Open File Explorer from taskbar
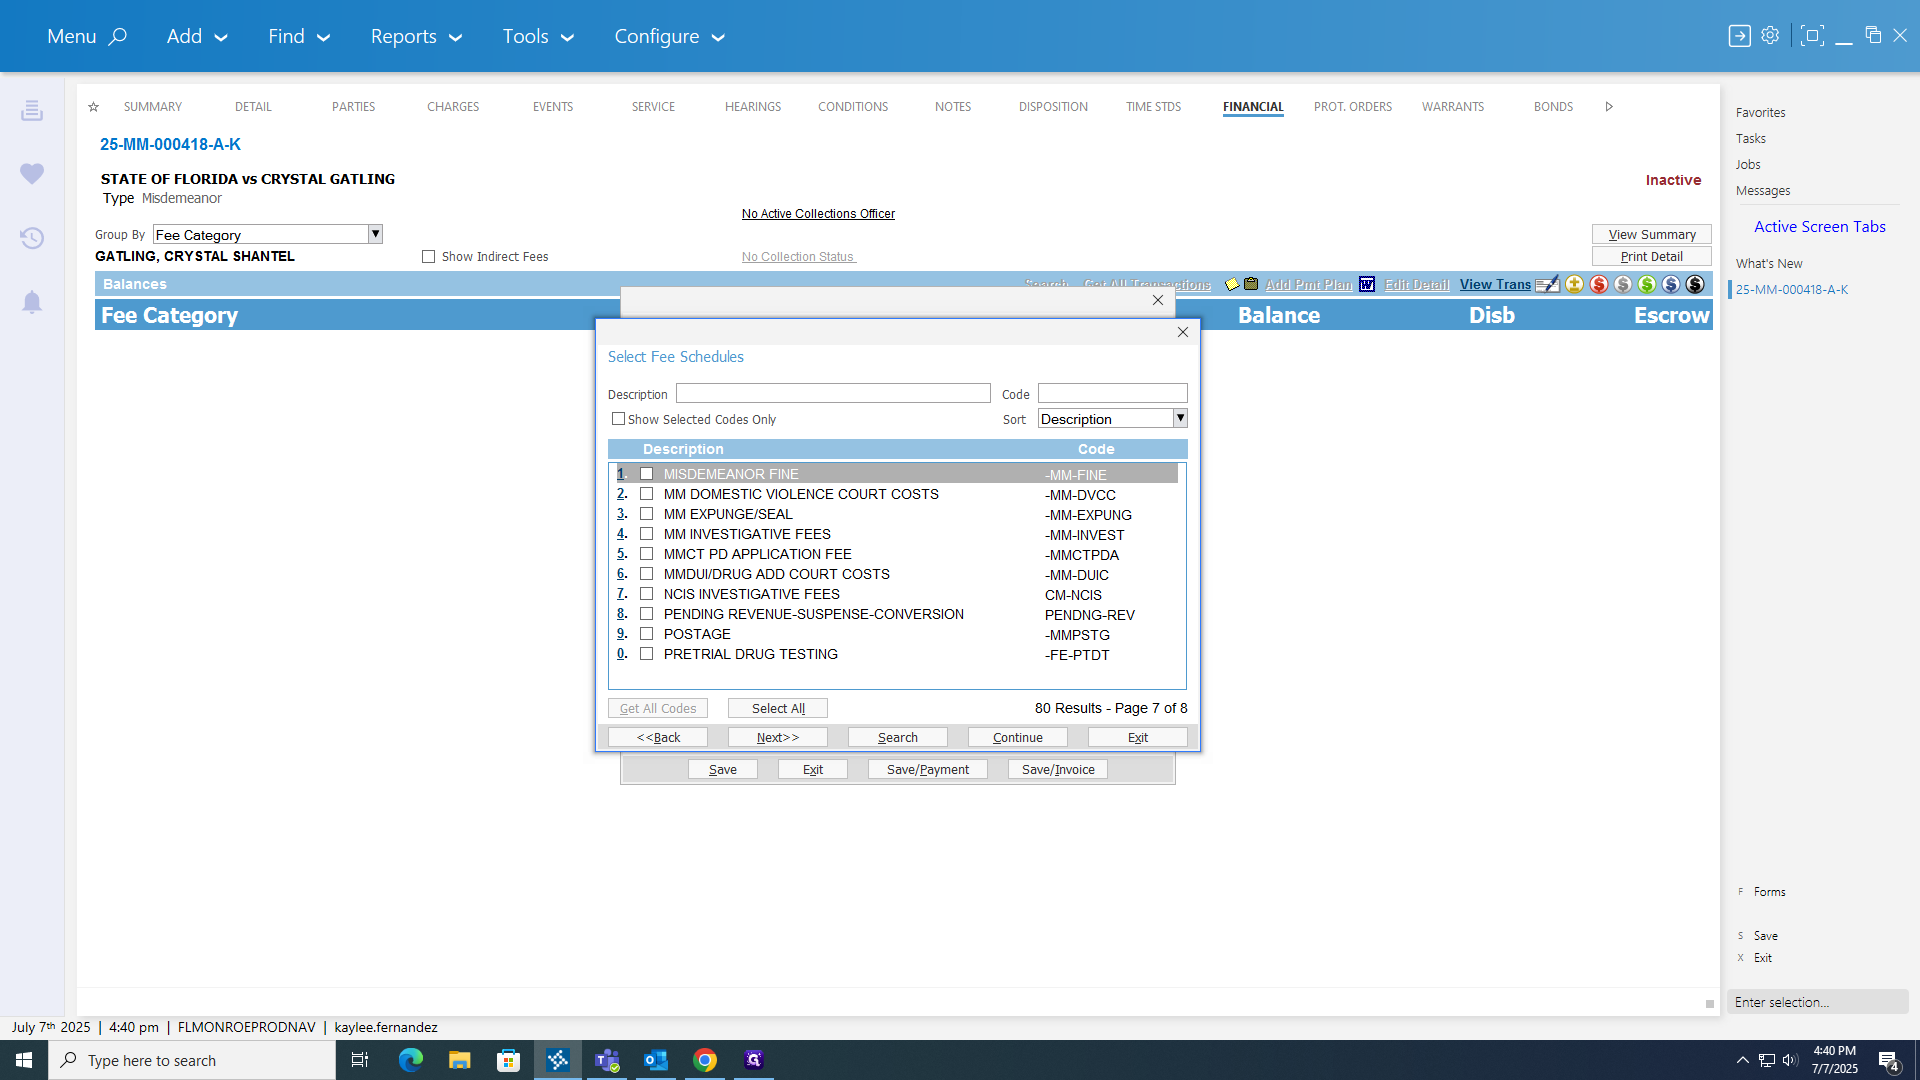The image size is (1920, 1080). pyautogui.click(x=460, y=1060)
